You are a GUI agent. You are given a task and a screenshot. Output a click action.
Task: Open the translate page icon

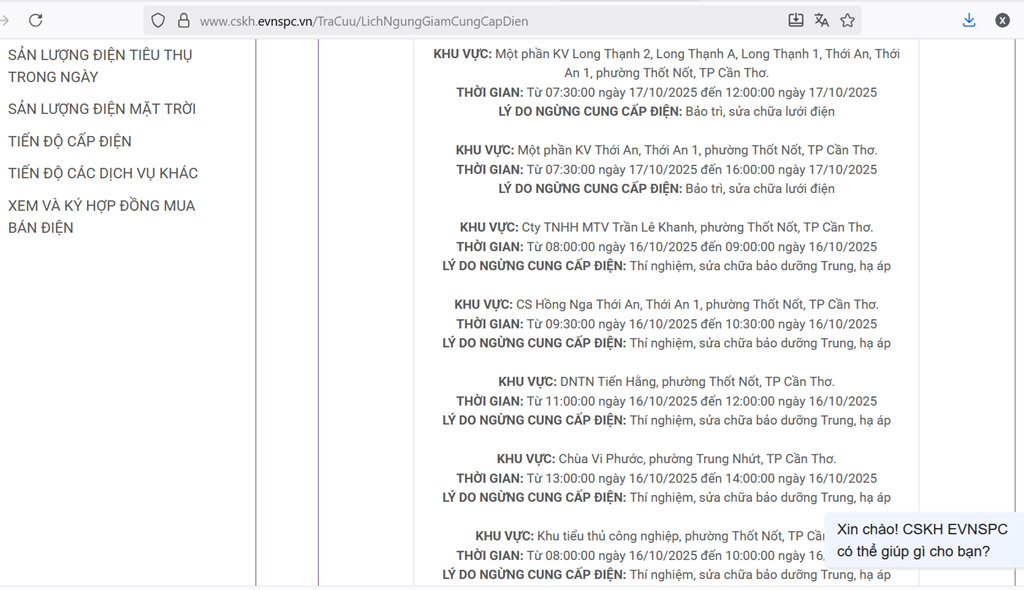[x=821, y=20]
